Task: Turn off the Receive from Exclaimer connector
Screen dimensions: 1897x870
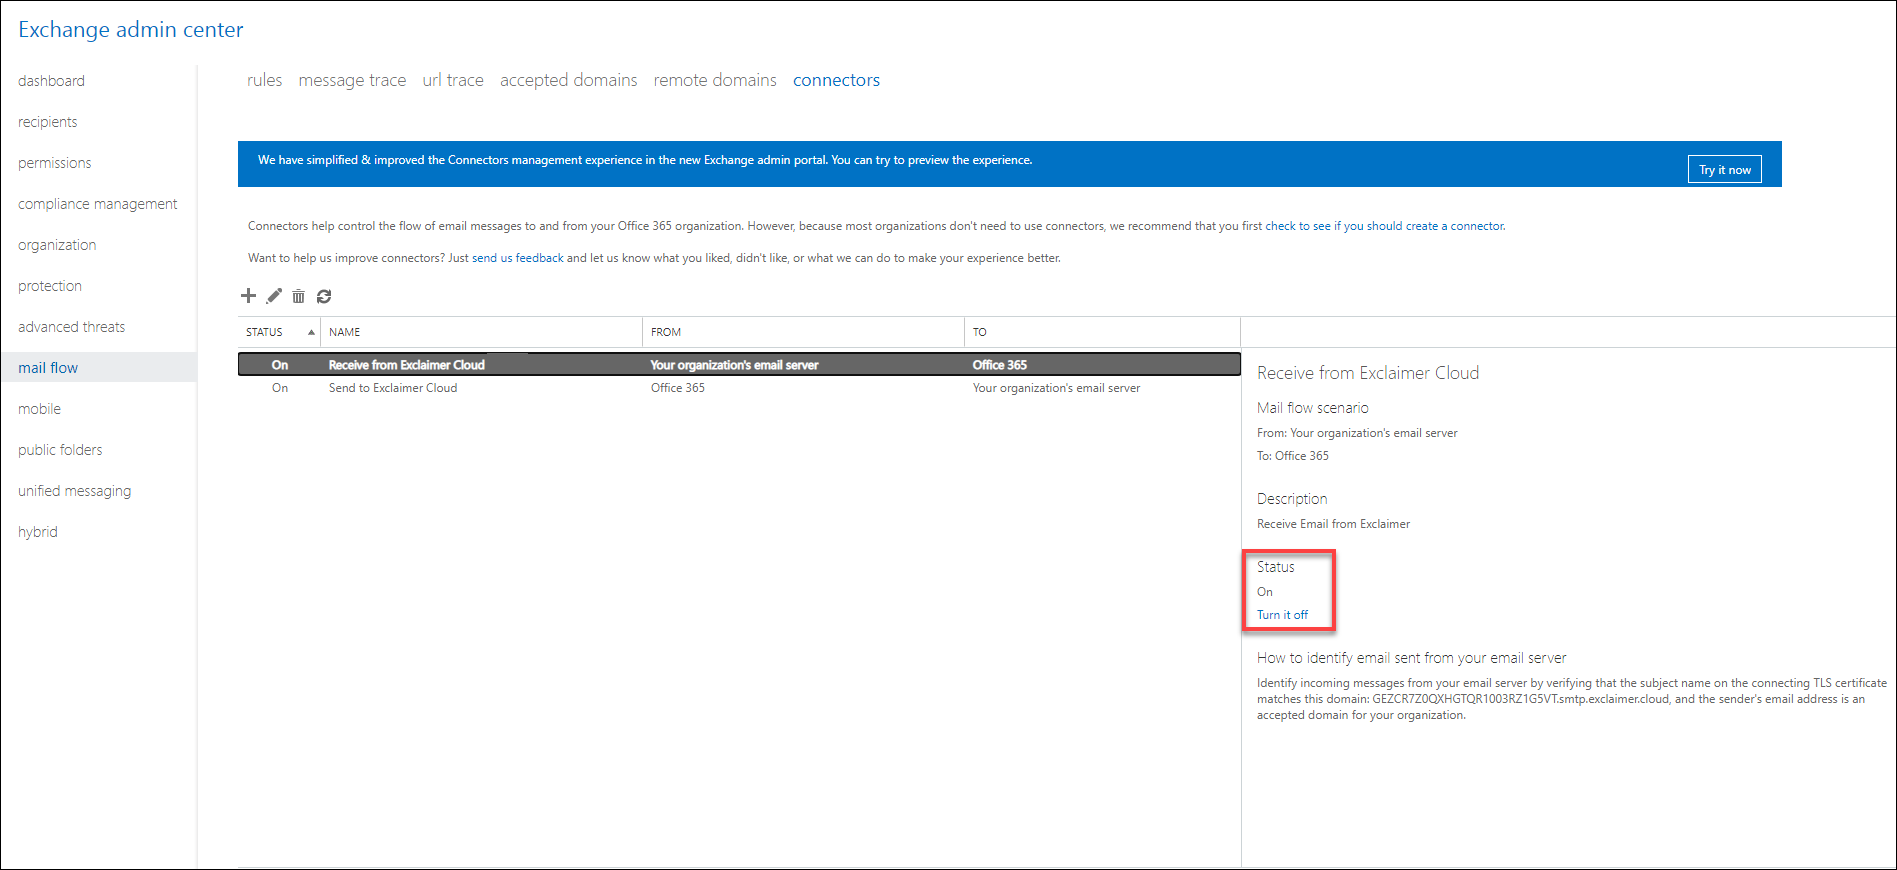Action: pyautogui.click(x=1282, y=615)
